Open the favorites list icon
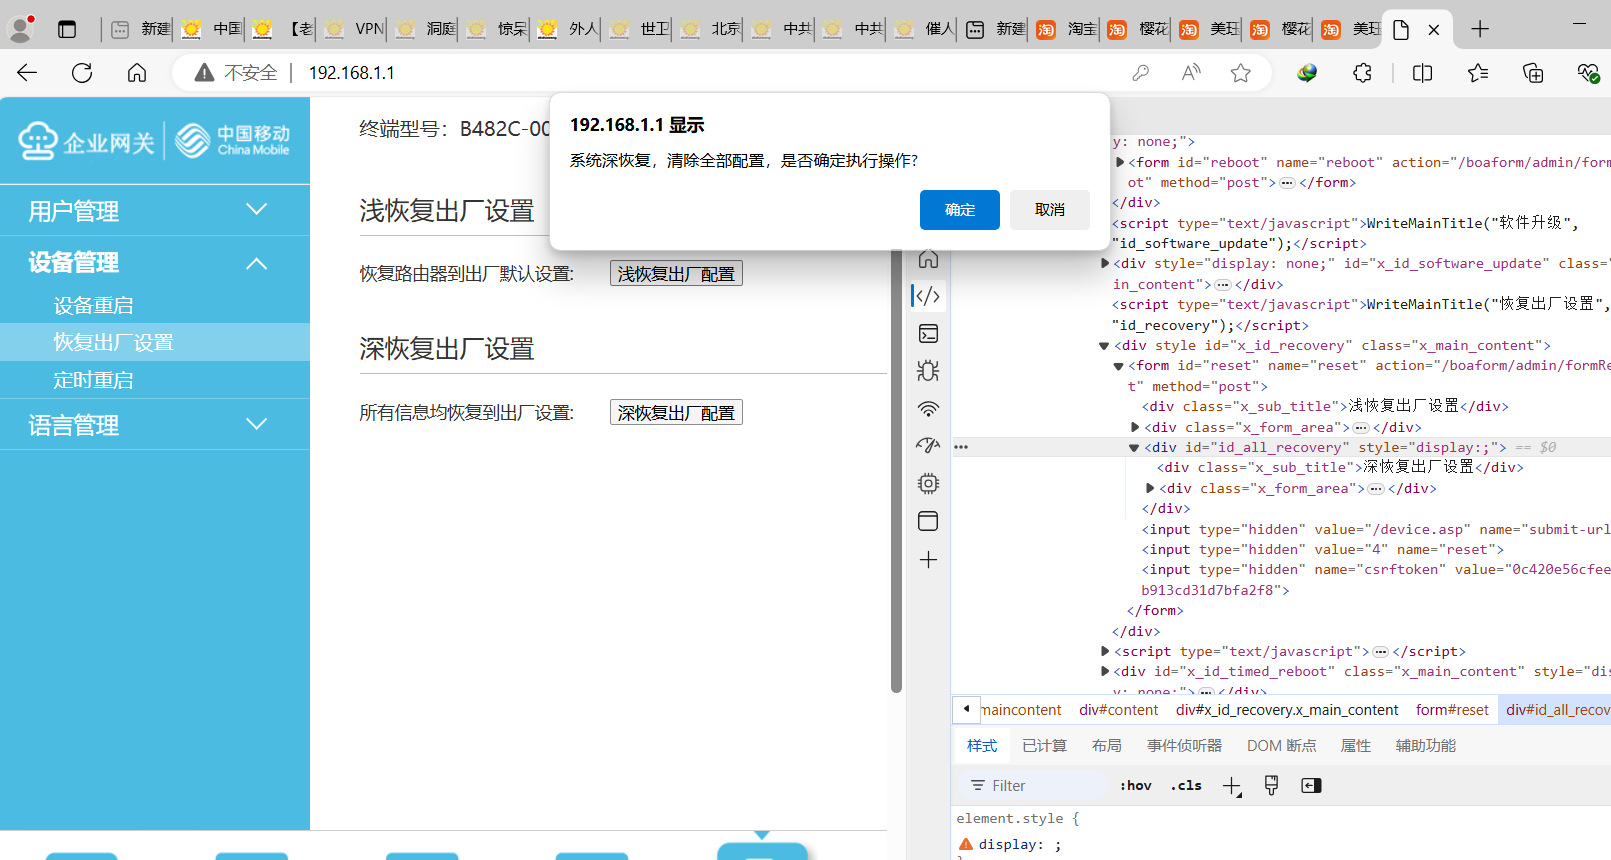The image size is (1611, 860). (1478, 73)
